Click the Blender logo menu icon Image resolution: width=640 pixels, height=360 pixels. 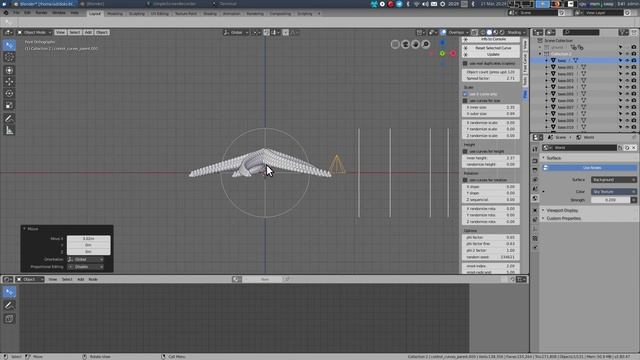pyautogui.click(x=6, y=13)
